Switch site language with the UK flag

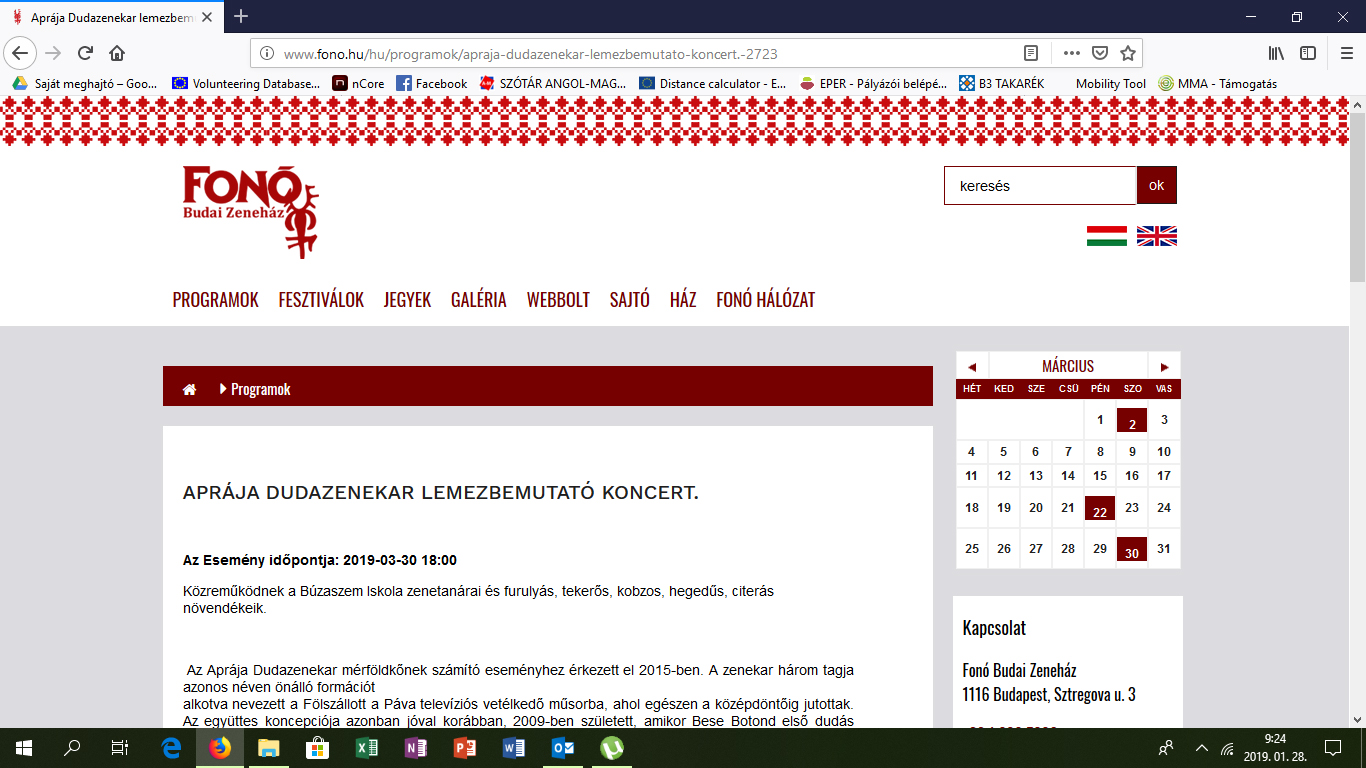1156,236
